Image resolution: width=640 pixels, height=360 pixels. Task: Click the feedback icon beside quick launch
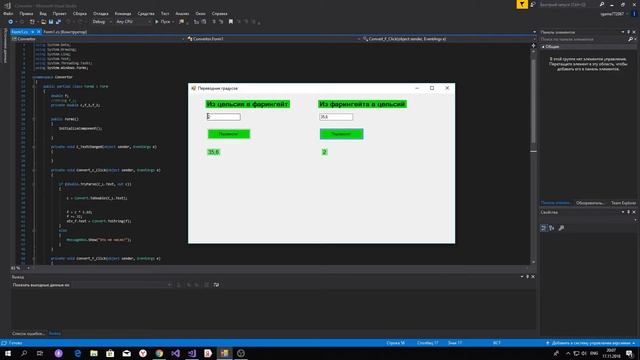click(533, 4)
